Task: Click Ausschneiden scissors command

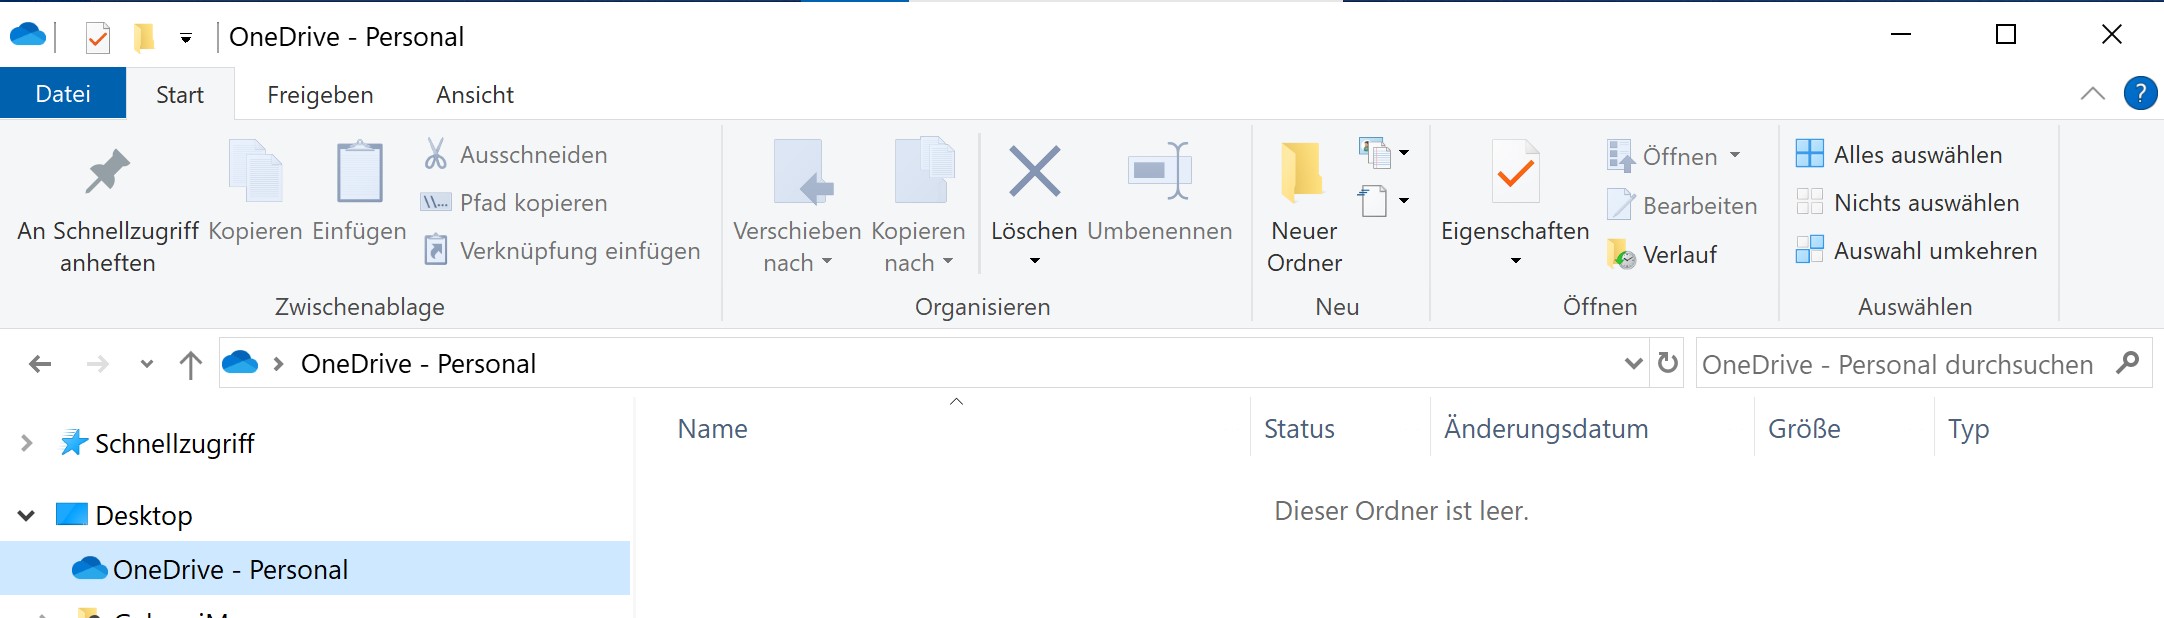Action: (x=515, y=155)
